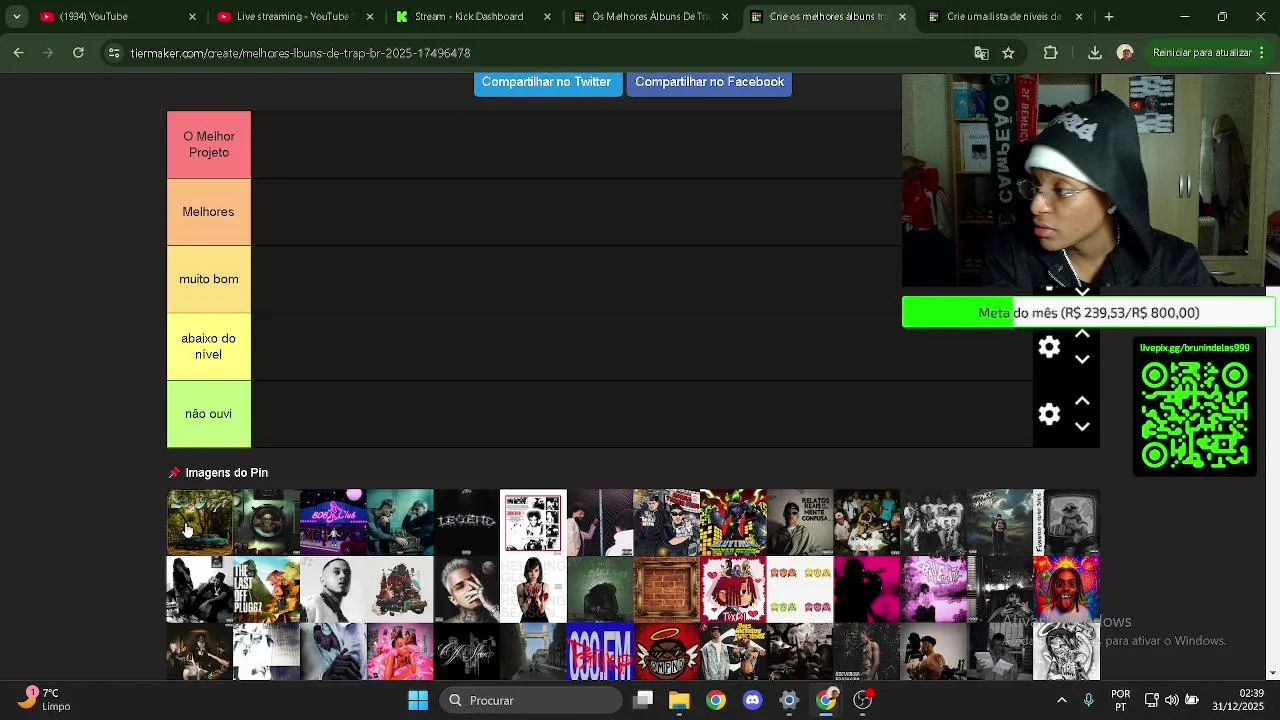Click the livepix.gg/brunindelas999 QR code
Image resolution: width=1280 pixels, height=720 pixels.
pos(1194,414)
